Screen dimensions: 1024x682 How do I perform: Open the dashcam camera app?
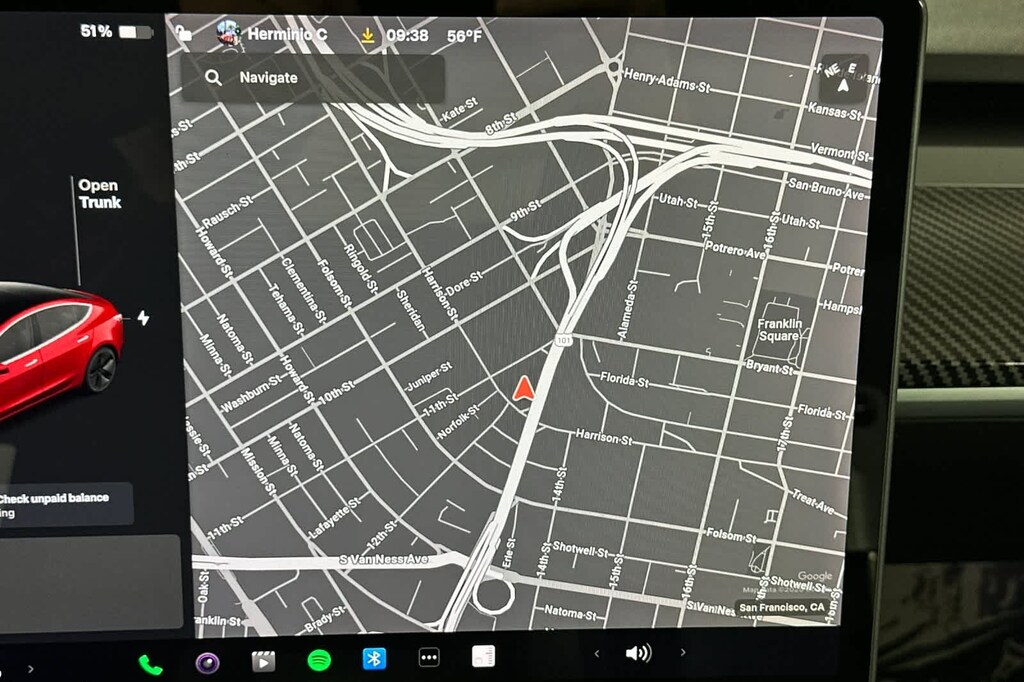(x=207, y=661)
